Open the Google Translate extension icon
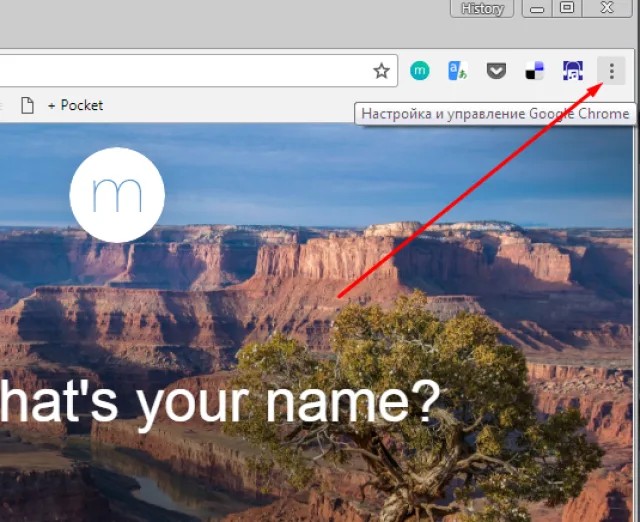Image resolution: width=640 pixels, height=522 pixels. tap(458, 71)
